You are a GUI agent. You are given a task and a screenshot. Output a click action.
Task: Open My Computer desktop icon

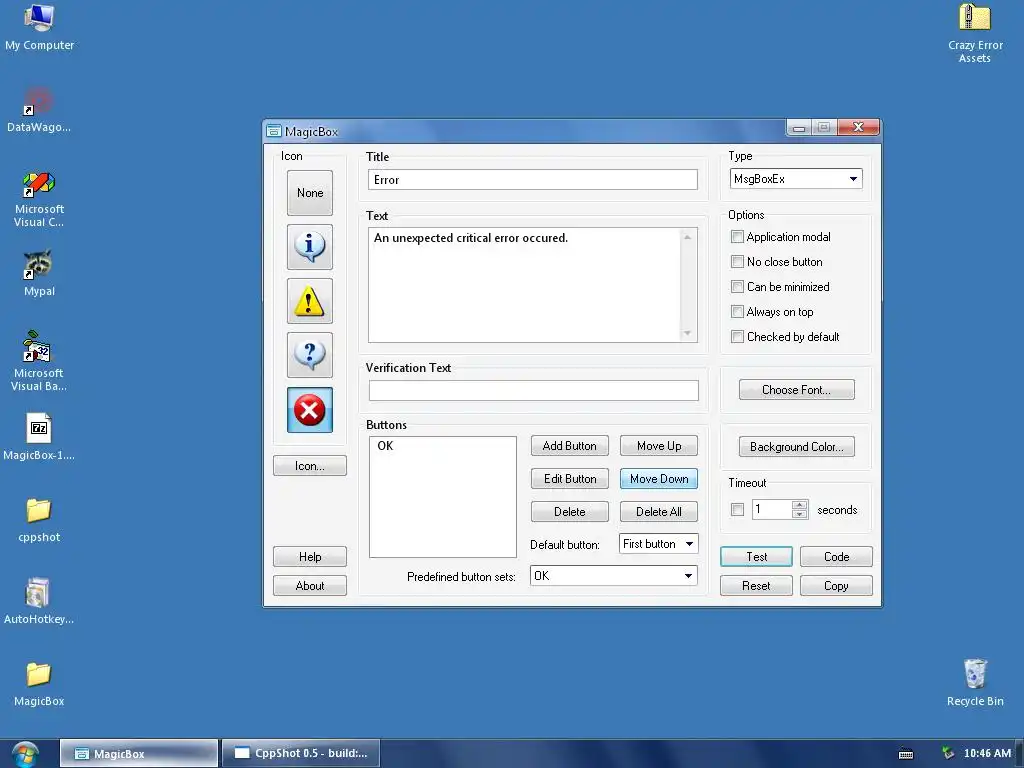click(39, 28)
